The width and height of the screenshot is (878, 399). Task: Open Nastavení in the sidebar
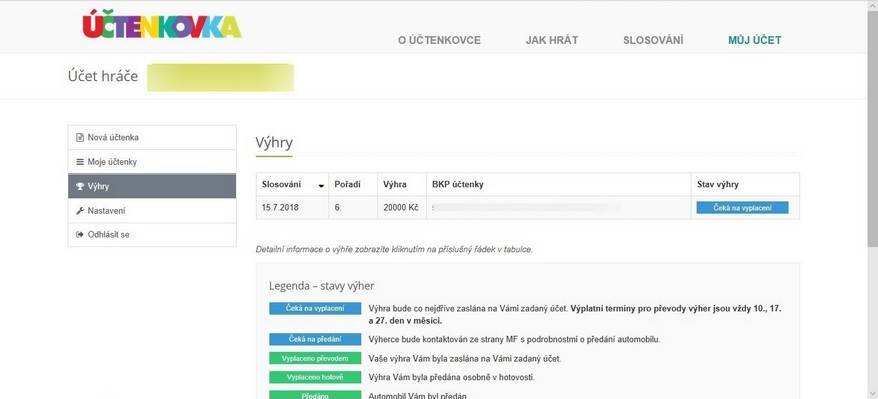[x=152, y=211]
